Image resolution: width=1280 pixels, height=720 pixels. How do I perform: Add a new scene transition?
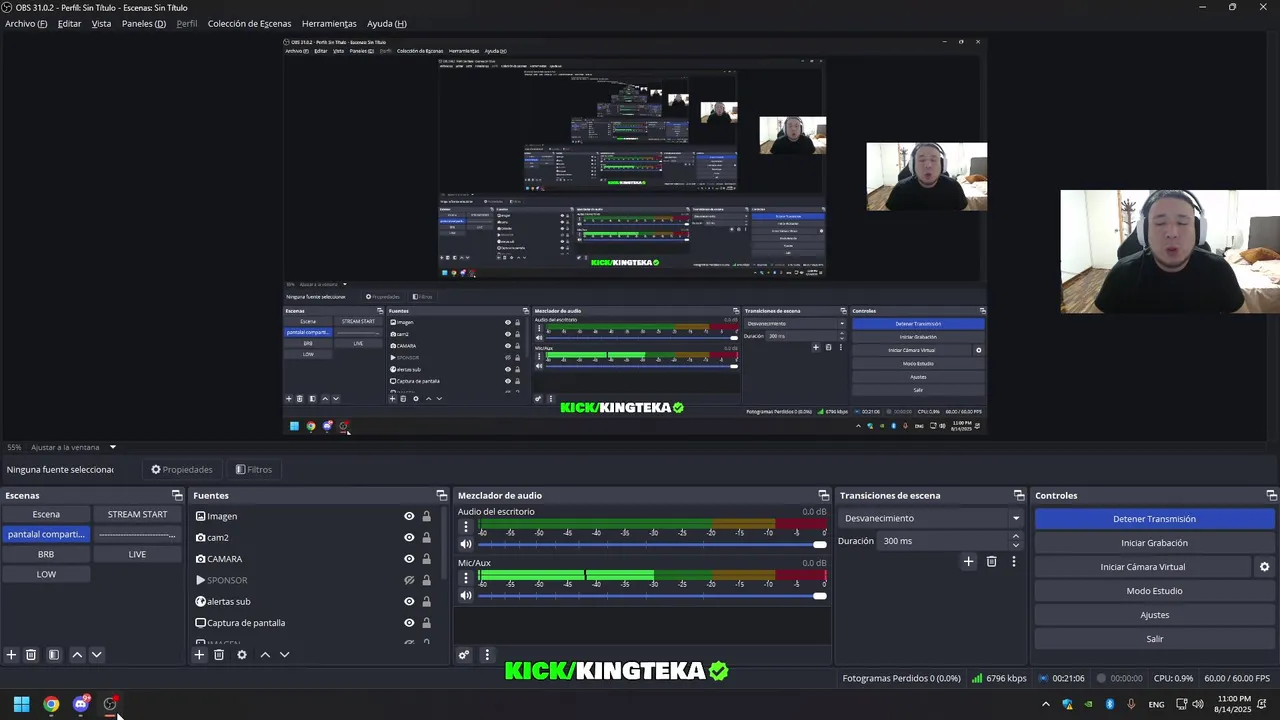pyautogui.click(x=968, y=562)
